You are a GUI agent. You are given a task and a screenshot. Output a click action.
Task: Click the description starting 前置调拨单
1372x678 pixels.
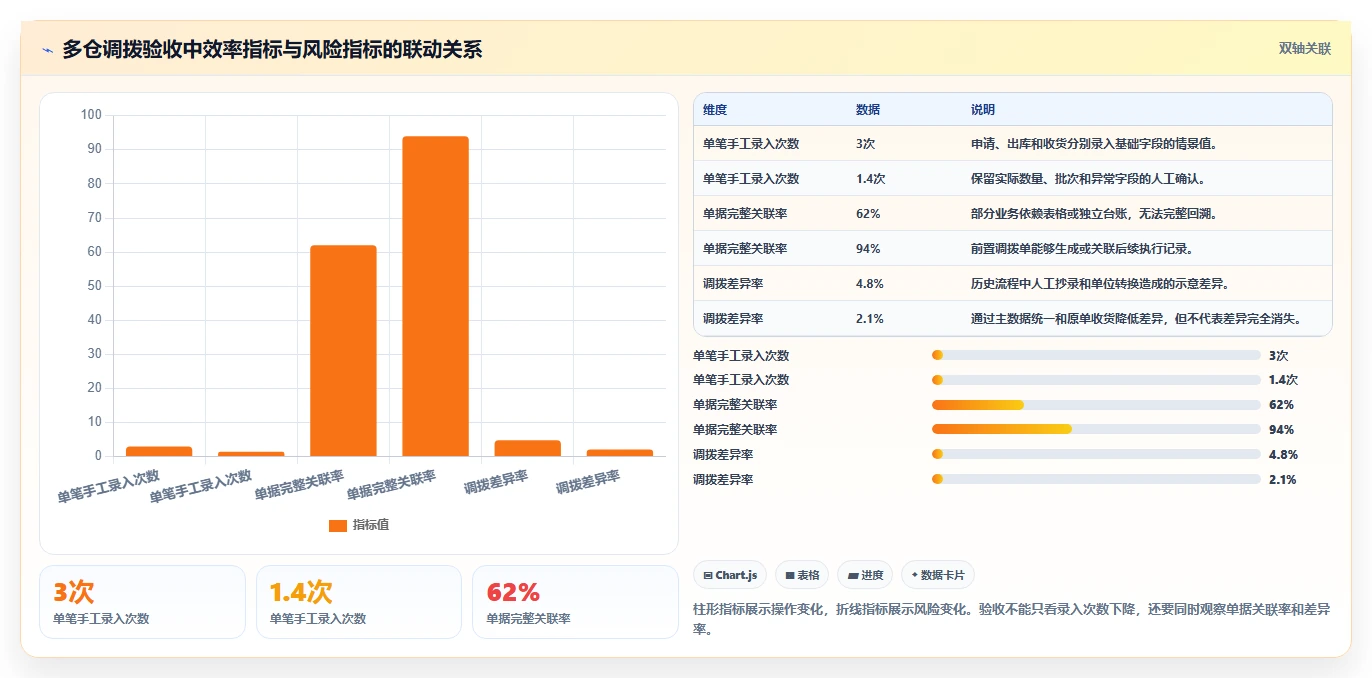tap(1082, 249)
